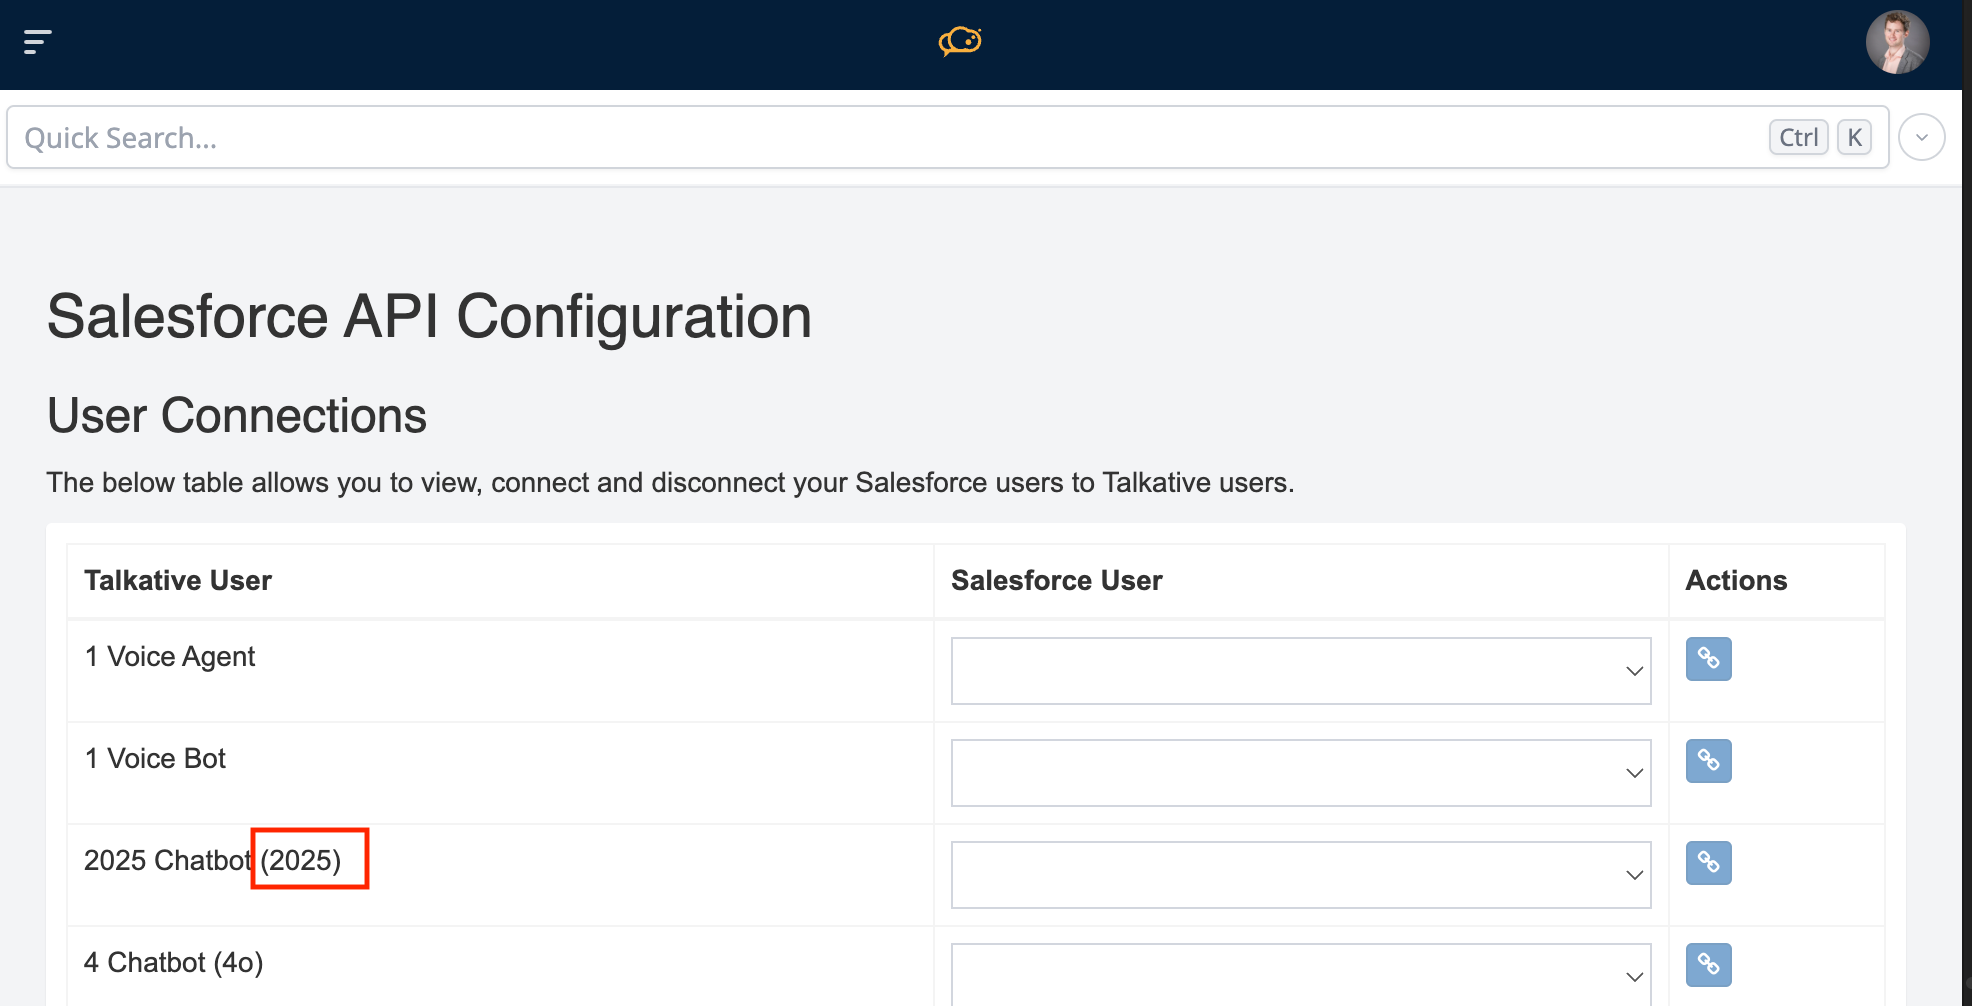Expand the circular chevron beside Quick Search
This screenshot has height=1006, width=1972.
coord(1921,138)
